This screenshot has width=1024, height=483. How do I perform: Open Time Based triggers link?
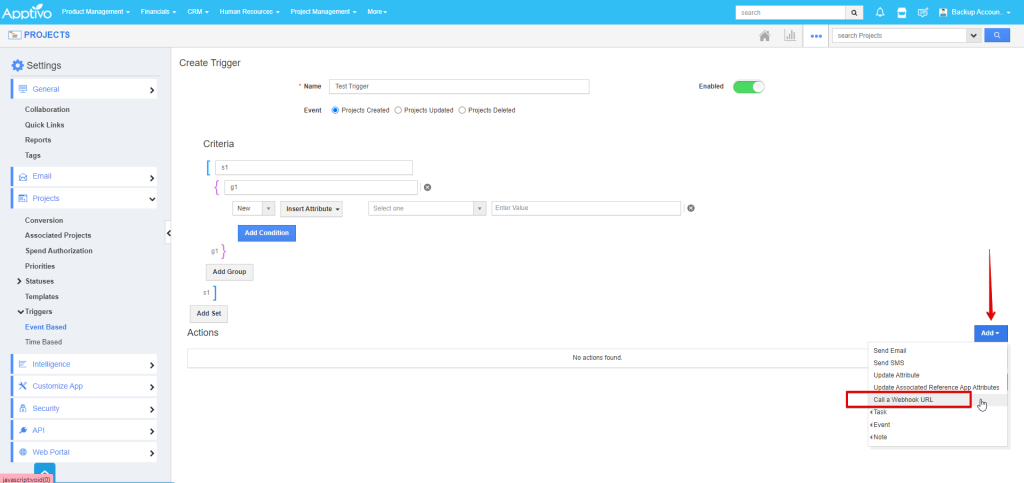click(x=43, y=342)
